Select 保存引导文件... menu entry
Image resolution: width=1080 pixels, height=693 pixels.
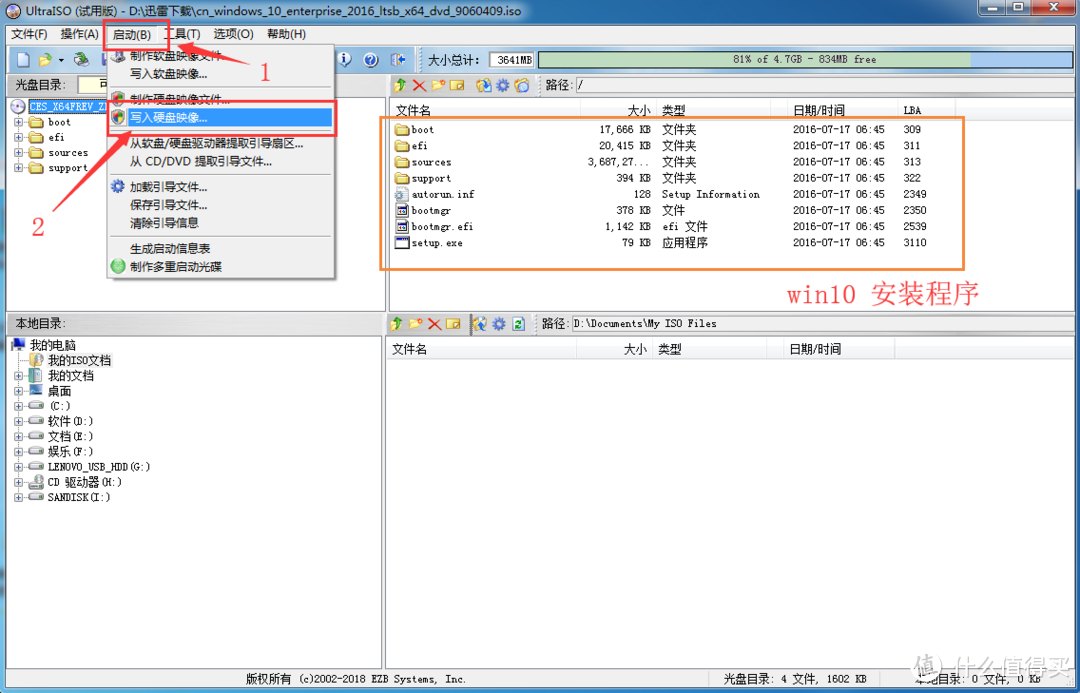pos(220,205)
